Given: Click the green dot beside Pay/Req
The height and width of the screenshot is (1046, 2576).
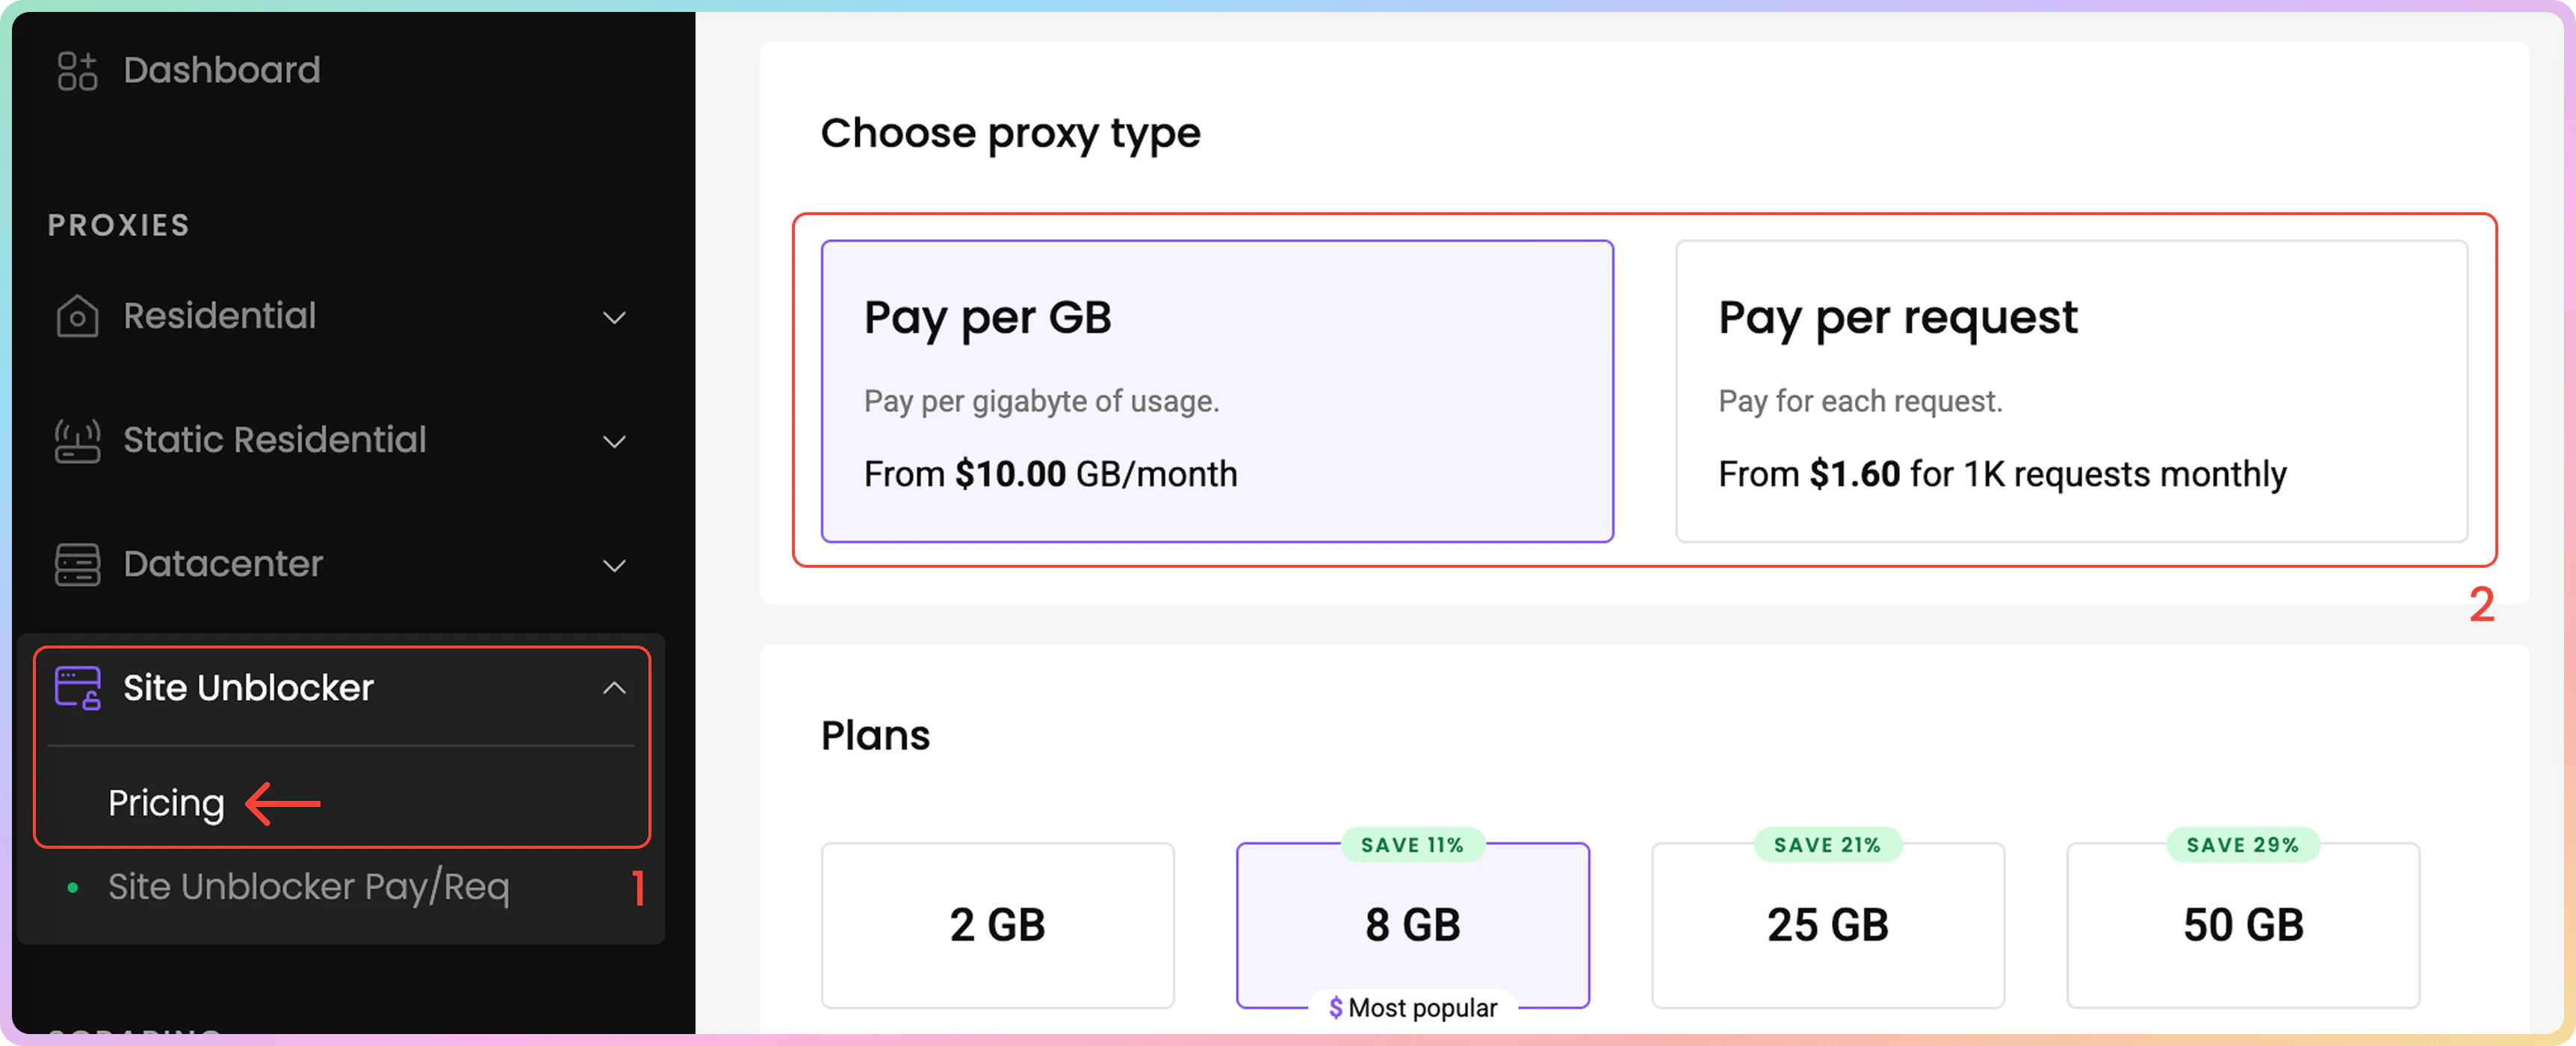Looking at the screenshot, I should (x=72, y=887).
